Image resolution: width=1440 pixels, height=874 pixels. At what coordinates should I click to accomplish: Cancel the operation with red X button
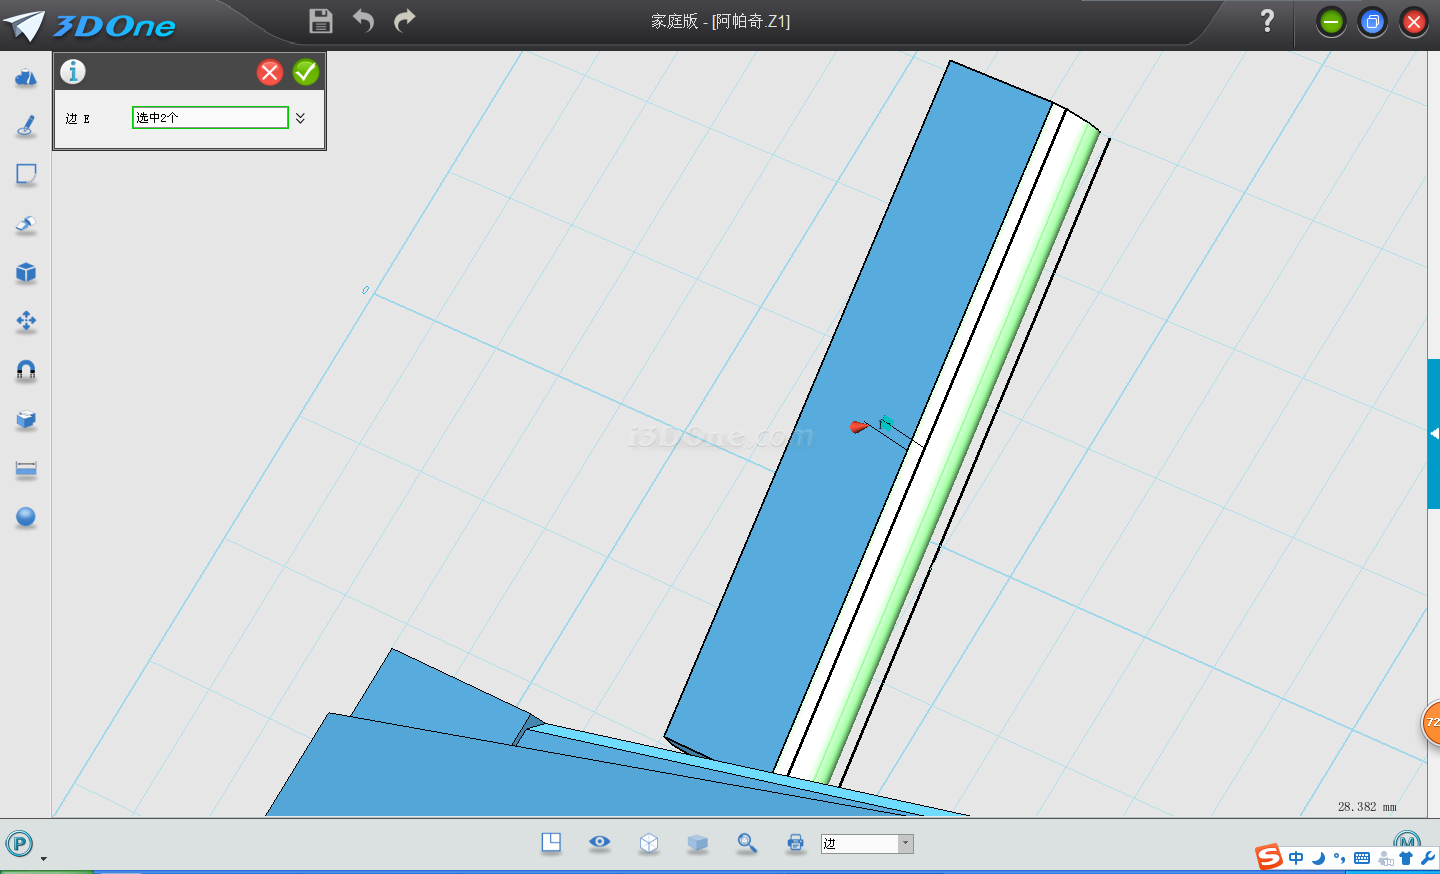point(270,72)
